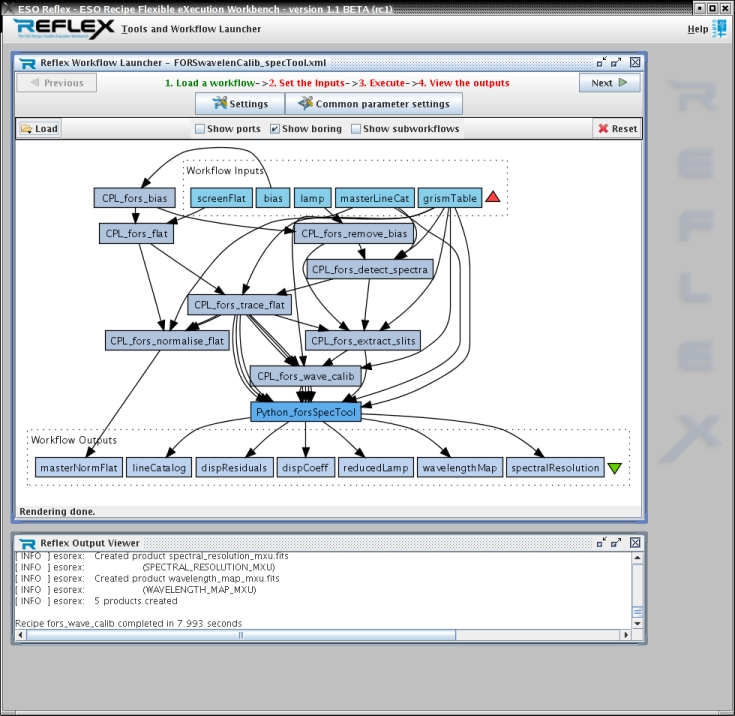Open Common parameter settings

click(374, 104)
